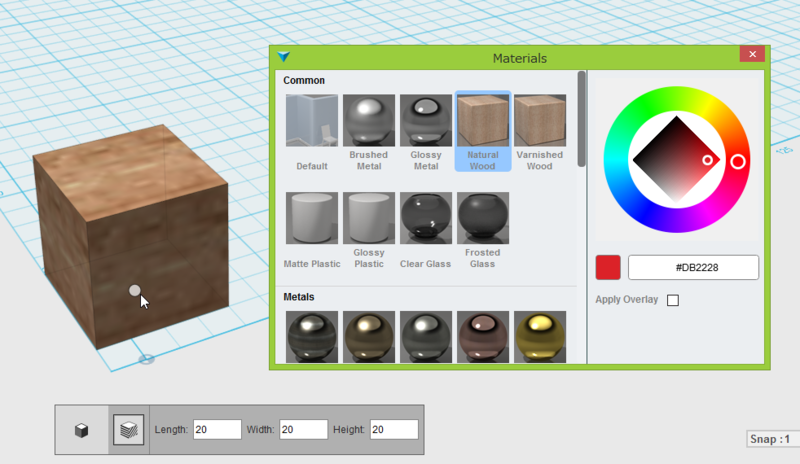Viewport: 800px width, 464px height.
Task: Click the saturation diamond picker handle
Action: pyautogui.click(x=707, y=160)
